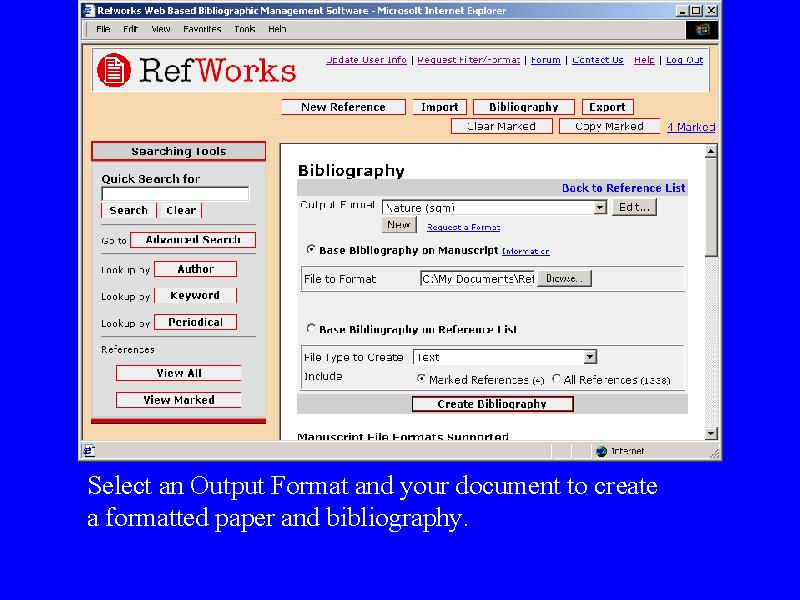The width and height of the screenshot is (800, 600).
Task: Click the Export button
Action: [607, 107]
